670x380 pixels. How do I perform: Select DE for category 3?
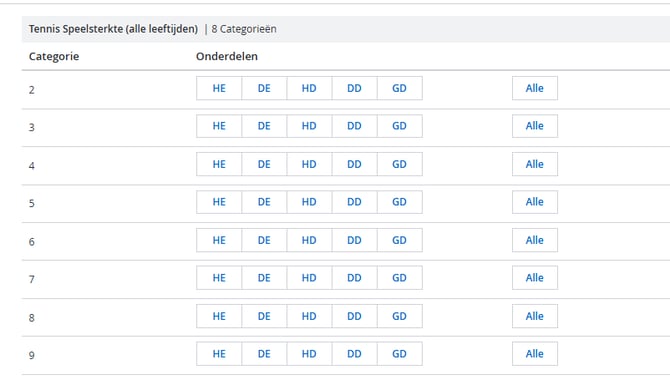point(264,126)
